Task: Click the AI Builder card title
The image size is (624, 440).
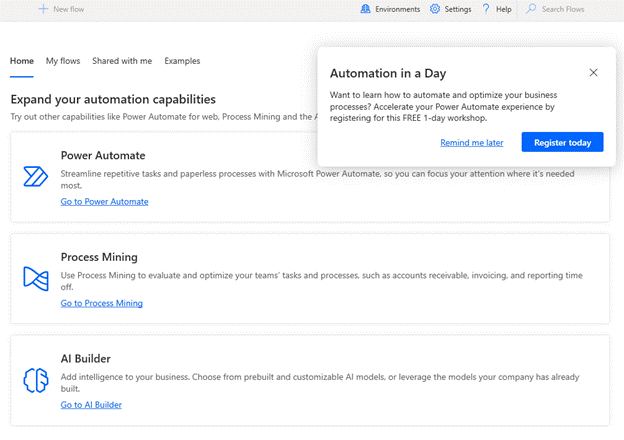Action: pos(86,358)
